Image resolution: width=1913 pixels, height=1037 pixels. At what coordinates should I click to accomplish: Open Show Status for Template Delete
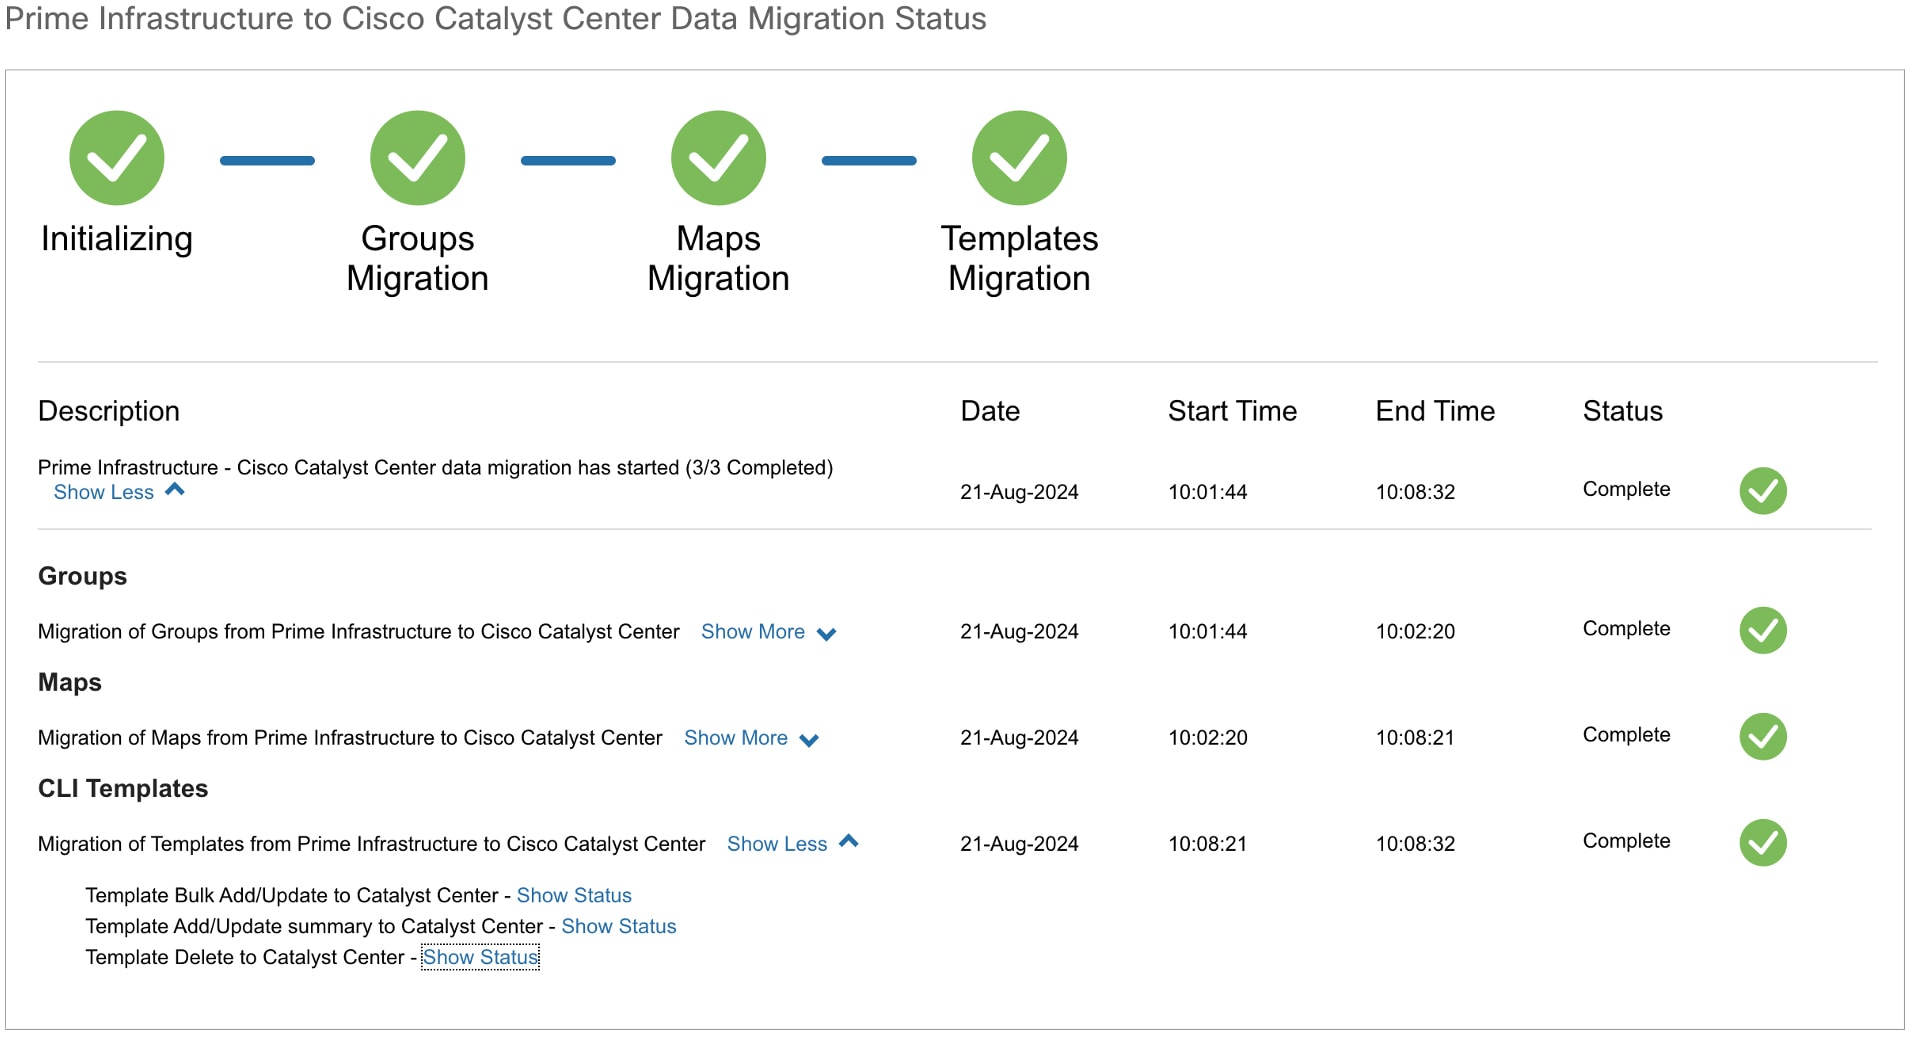(480, 957)
